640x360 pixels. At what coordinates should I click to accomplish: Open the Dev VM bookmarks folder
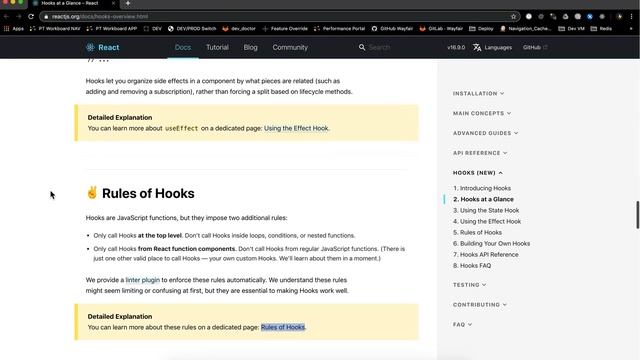point(571,29)
